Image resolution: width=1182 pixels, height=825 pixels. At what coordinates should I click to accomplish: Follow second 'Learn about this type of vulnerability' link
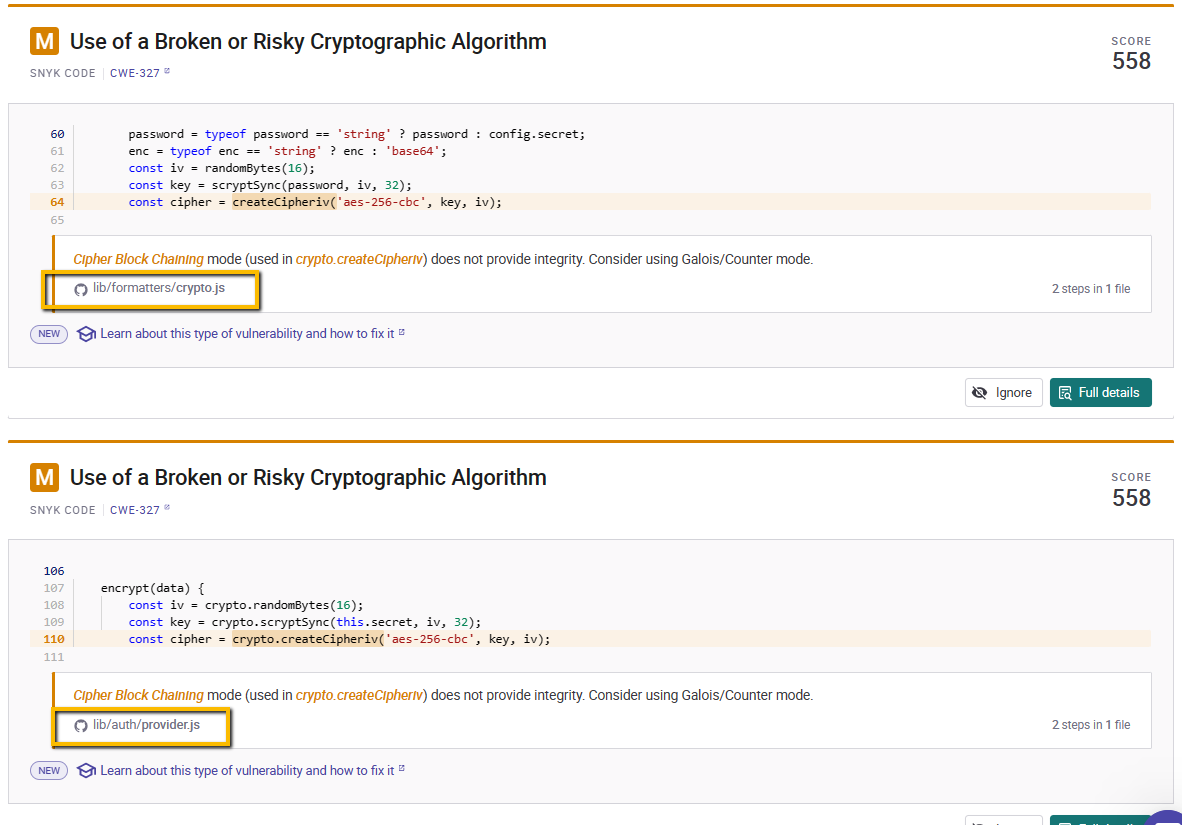click(x=247, y=771)
